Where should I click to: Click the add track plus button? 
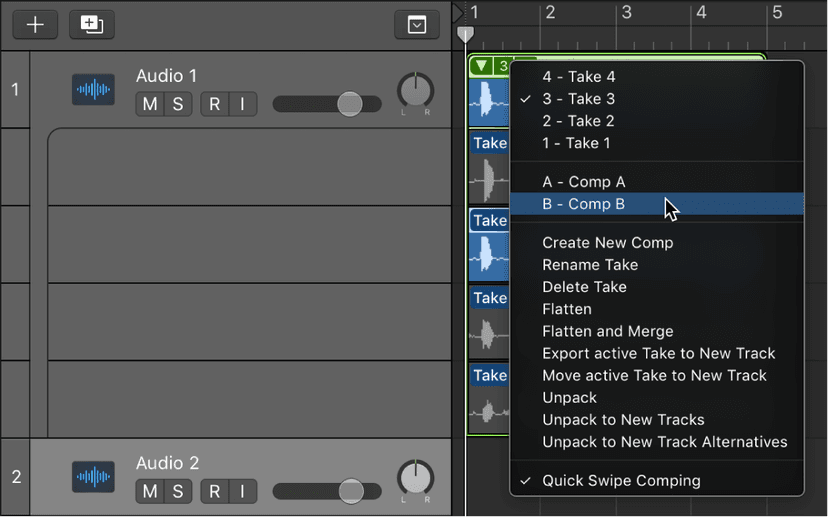click(35, 24)
